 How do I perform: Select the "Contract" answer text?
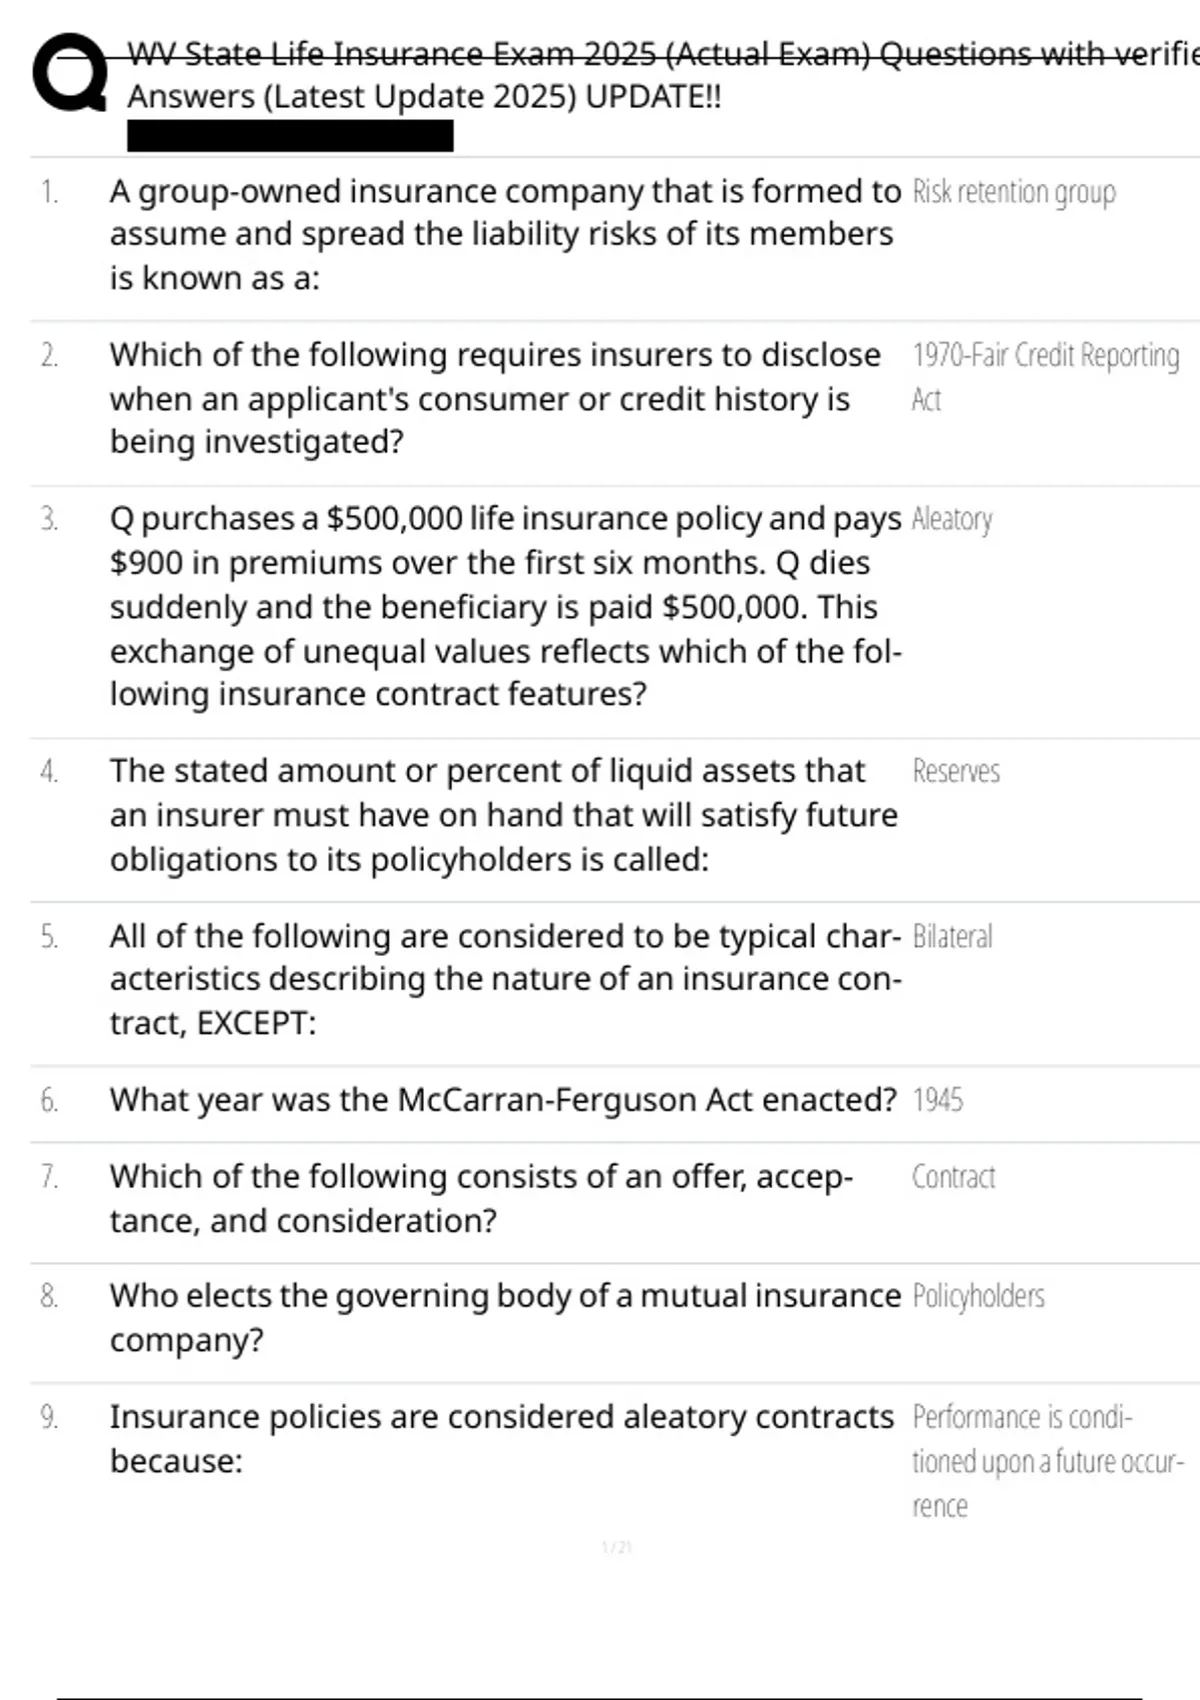coord(953,1177)
